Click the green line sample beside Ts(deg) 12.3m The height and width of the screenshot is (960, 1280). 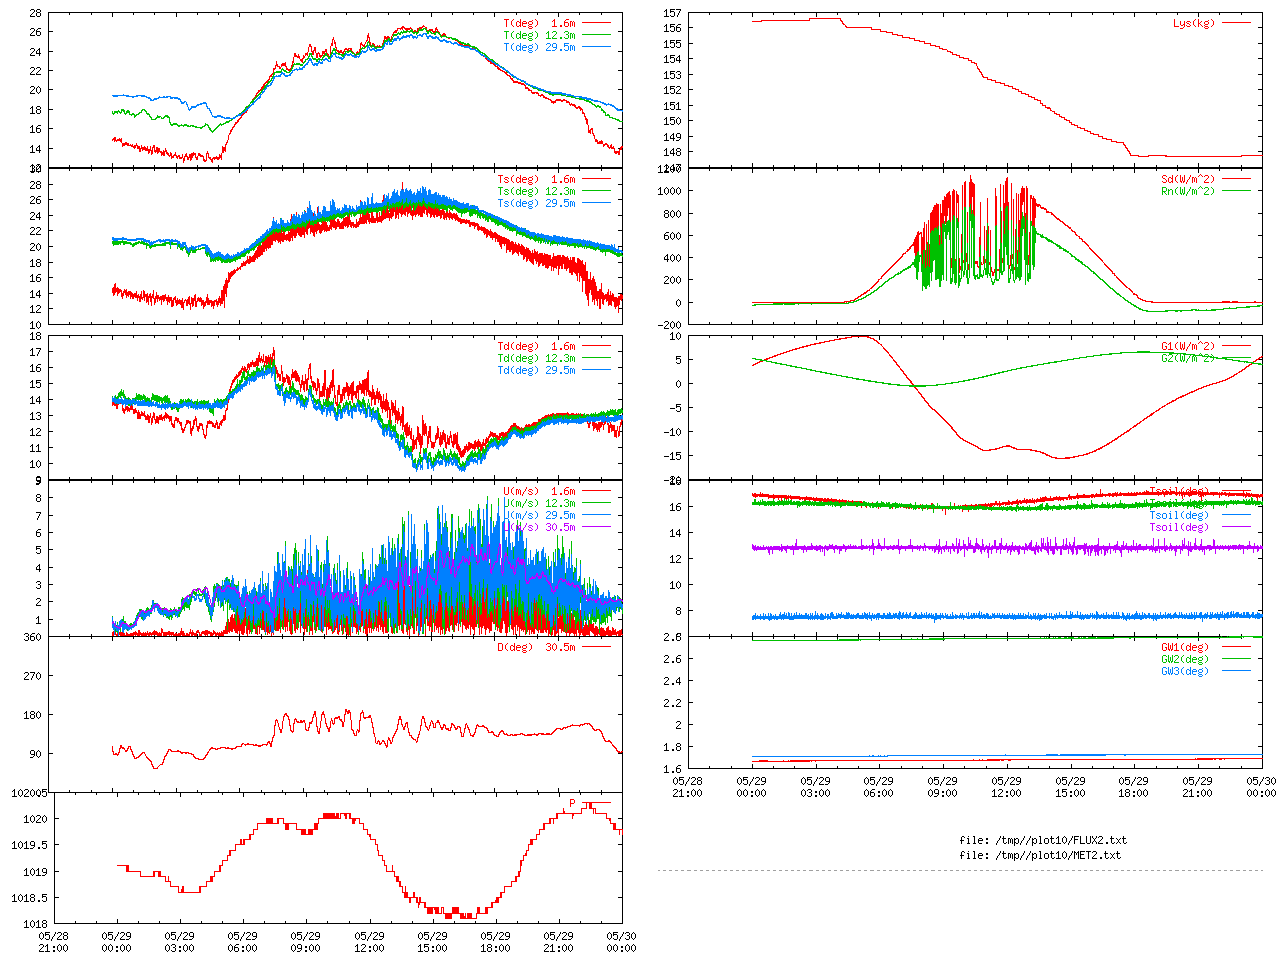point(596,191)
